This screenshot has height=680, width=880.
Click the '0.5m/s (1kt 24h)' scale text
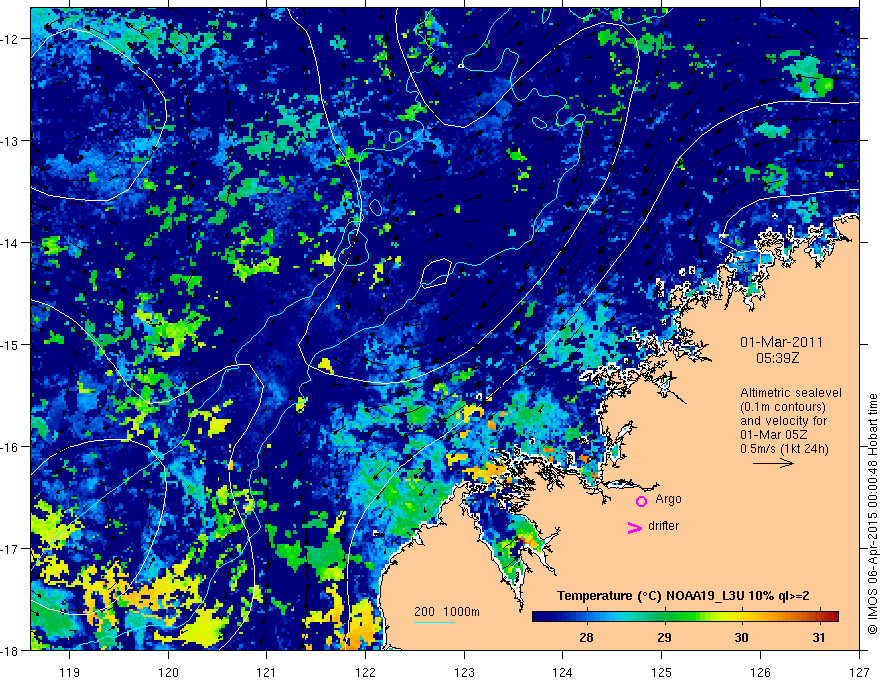pos(784,449)
